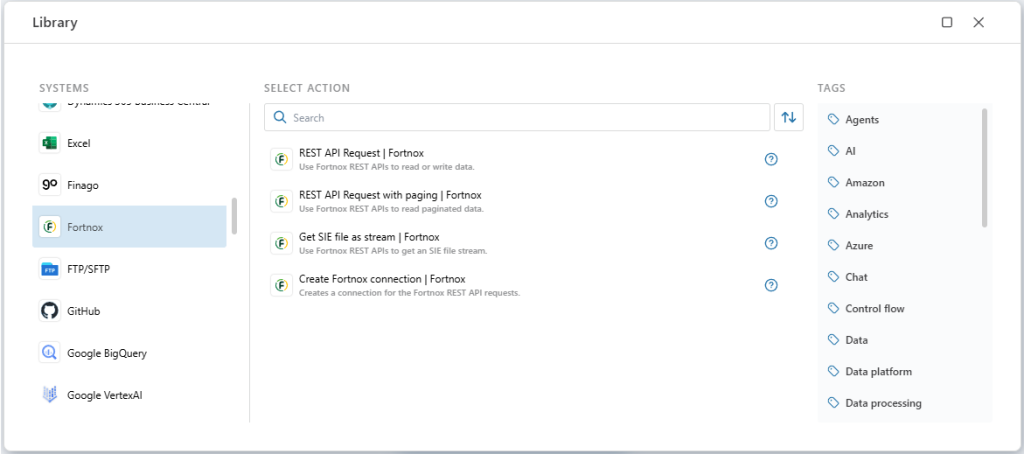Screen dimensions: 1024x454
Task: Click the Google VertexAI icon
Action: pos(49,395)
